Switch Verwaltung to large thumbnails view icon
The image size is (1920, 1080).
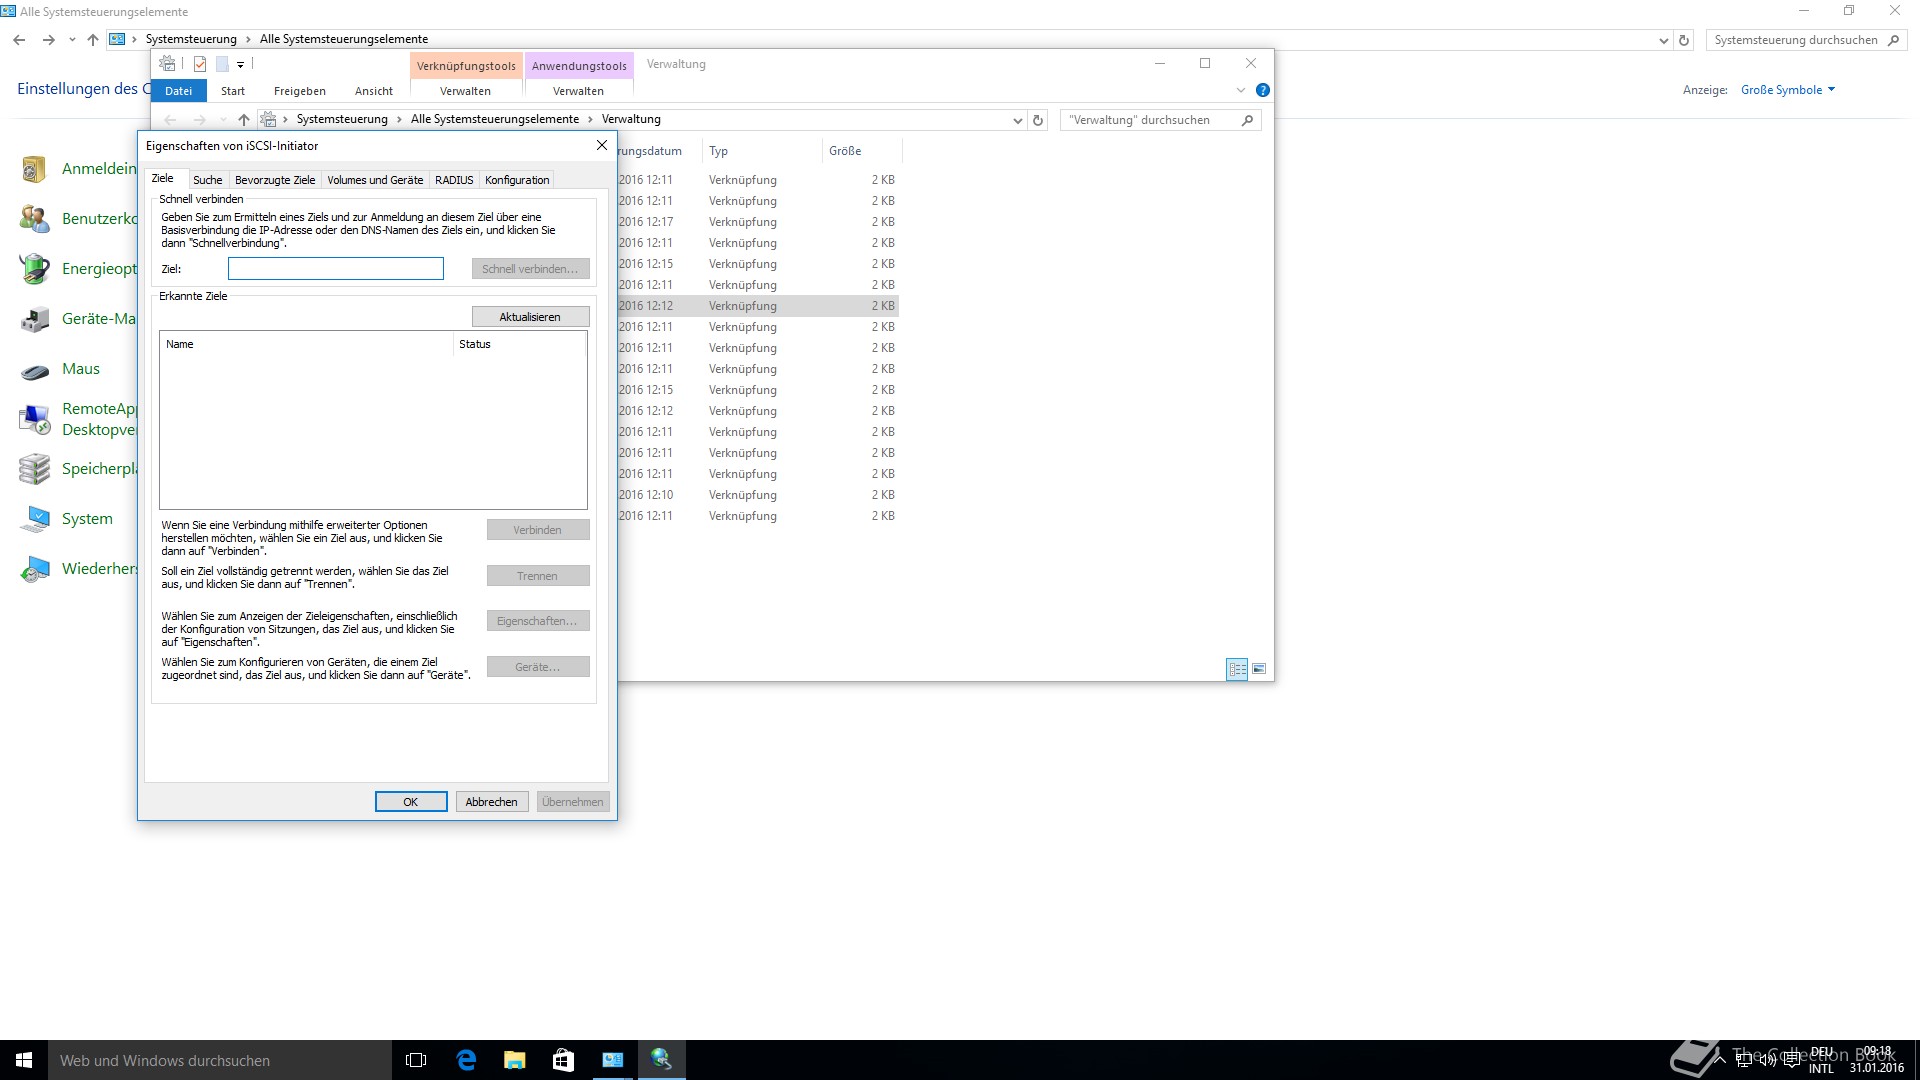coord(1259,669)
